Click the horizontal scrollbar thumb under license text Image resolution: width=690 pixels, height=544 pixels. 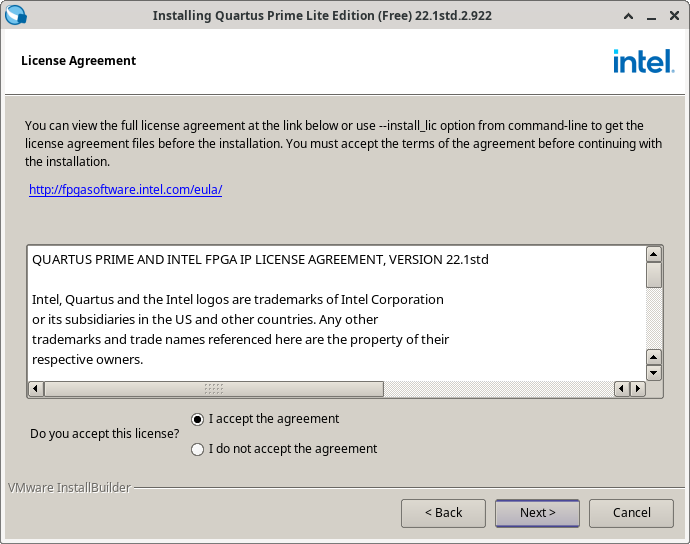(214, 389)
